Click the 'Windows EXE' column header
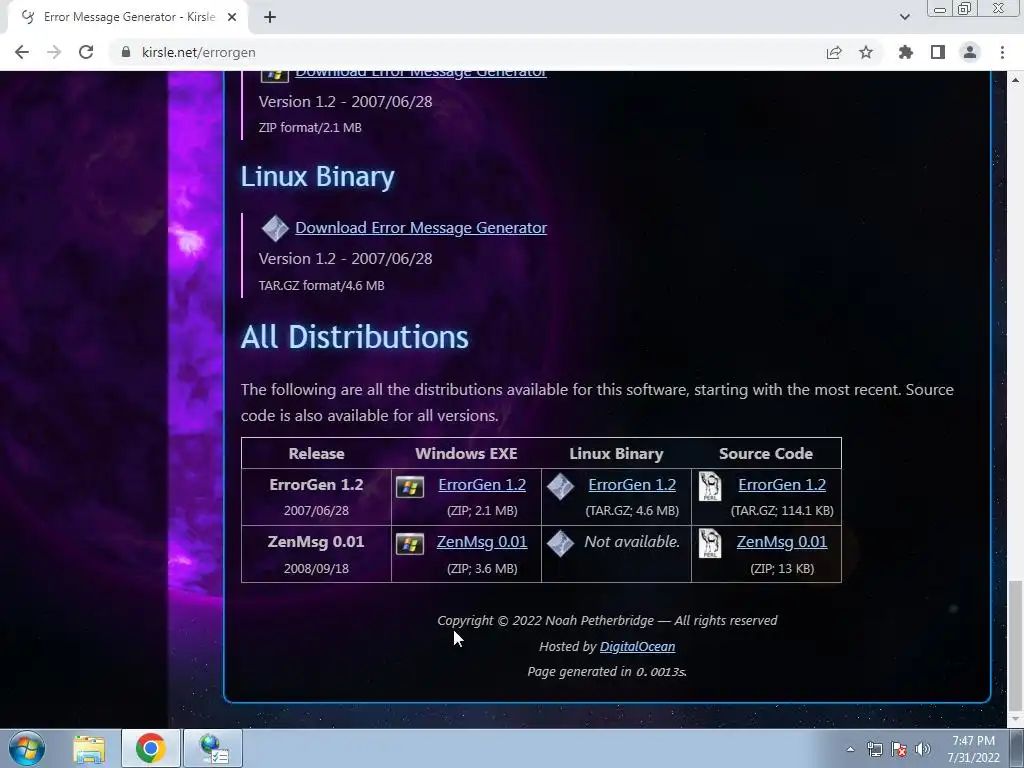This screenshot has height=768, width=1024. 466,453
